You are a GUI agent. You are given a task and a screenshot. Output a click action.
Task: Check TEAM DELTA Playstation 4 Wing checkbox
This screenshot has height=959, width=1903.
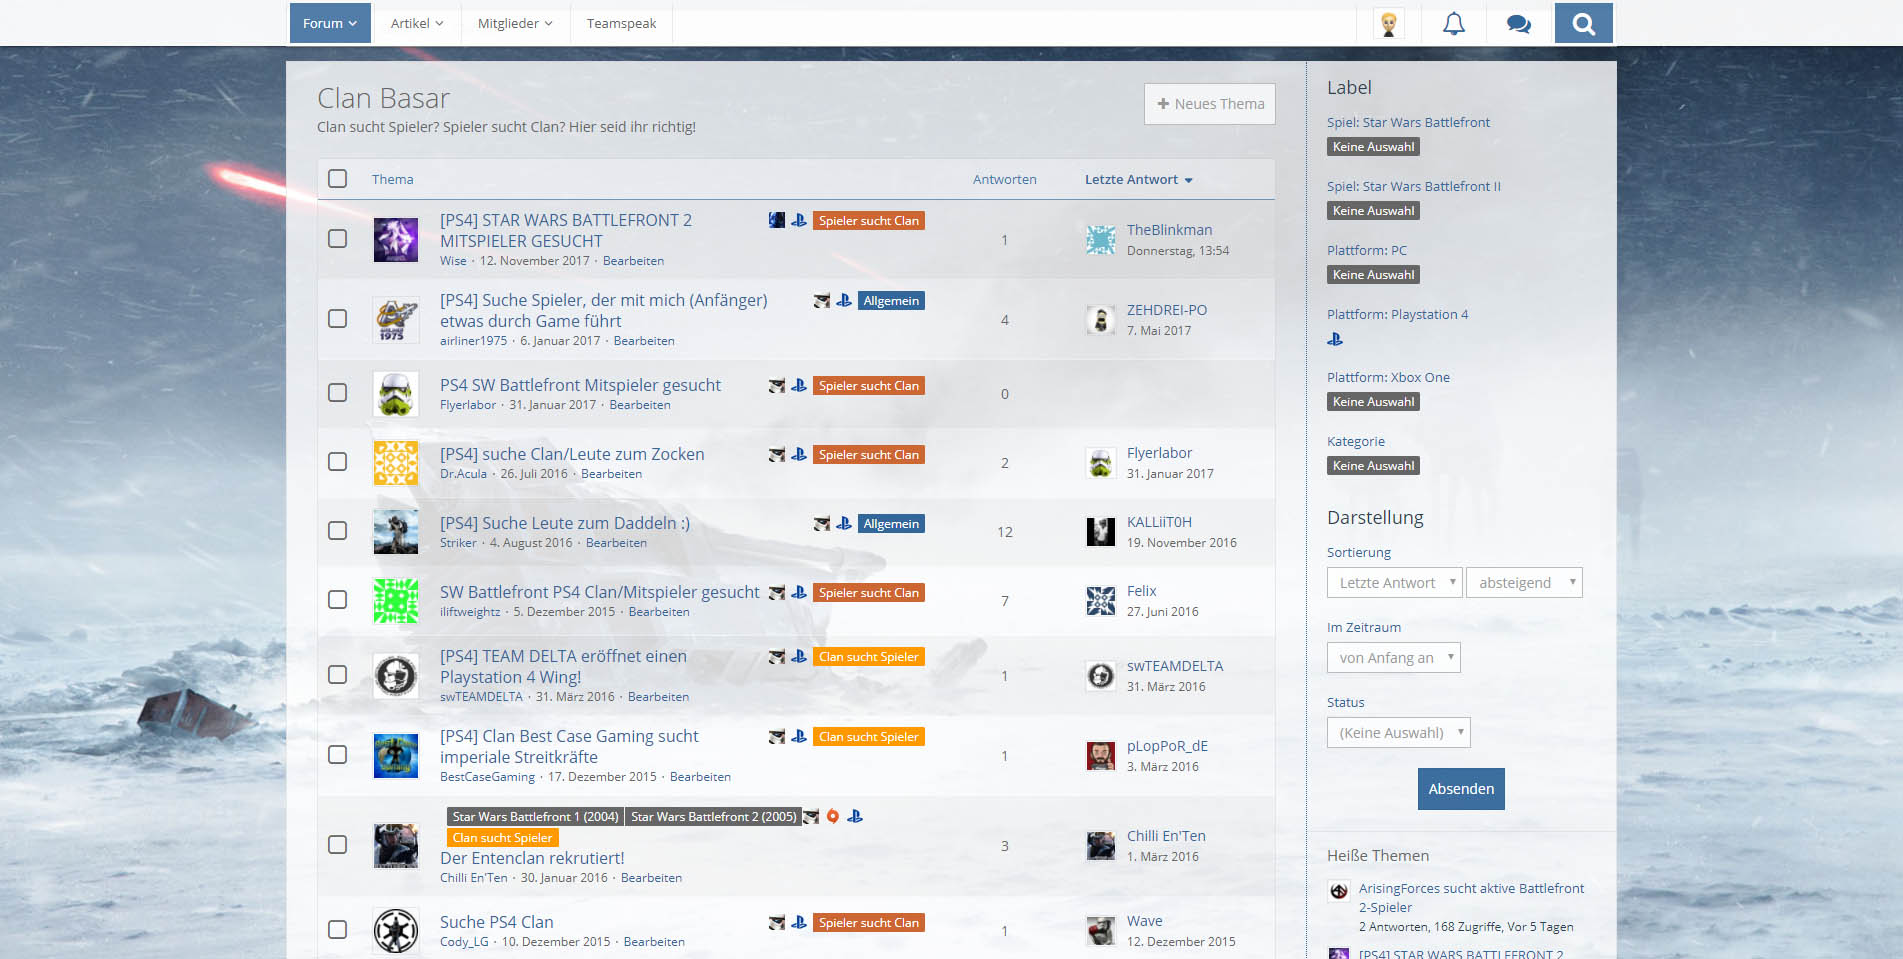click(x=338, y=675)
